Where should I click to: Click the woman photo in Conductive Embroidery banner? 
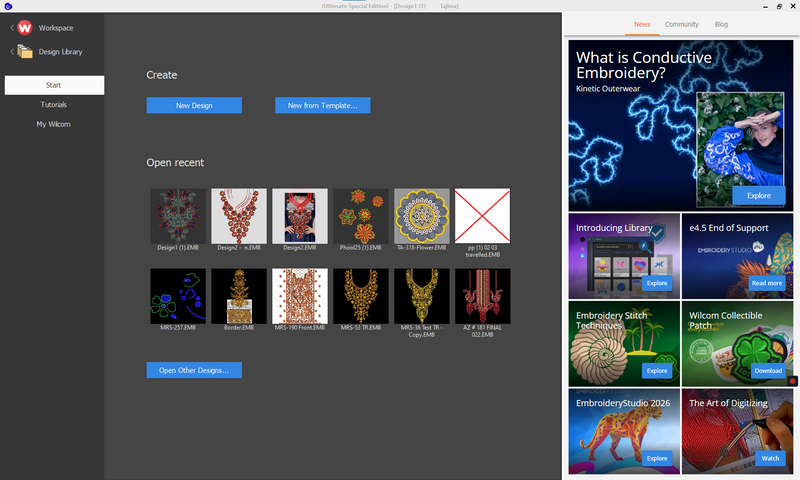coord(740,148)
